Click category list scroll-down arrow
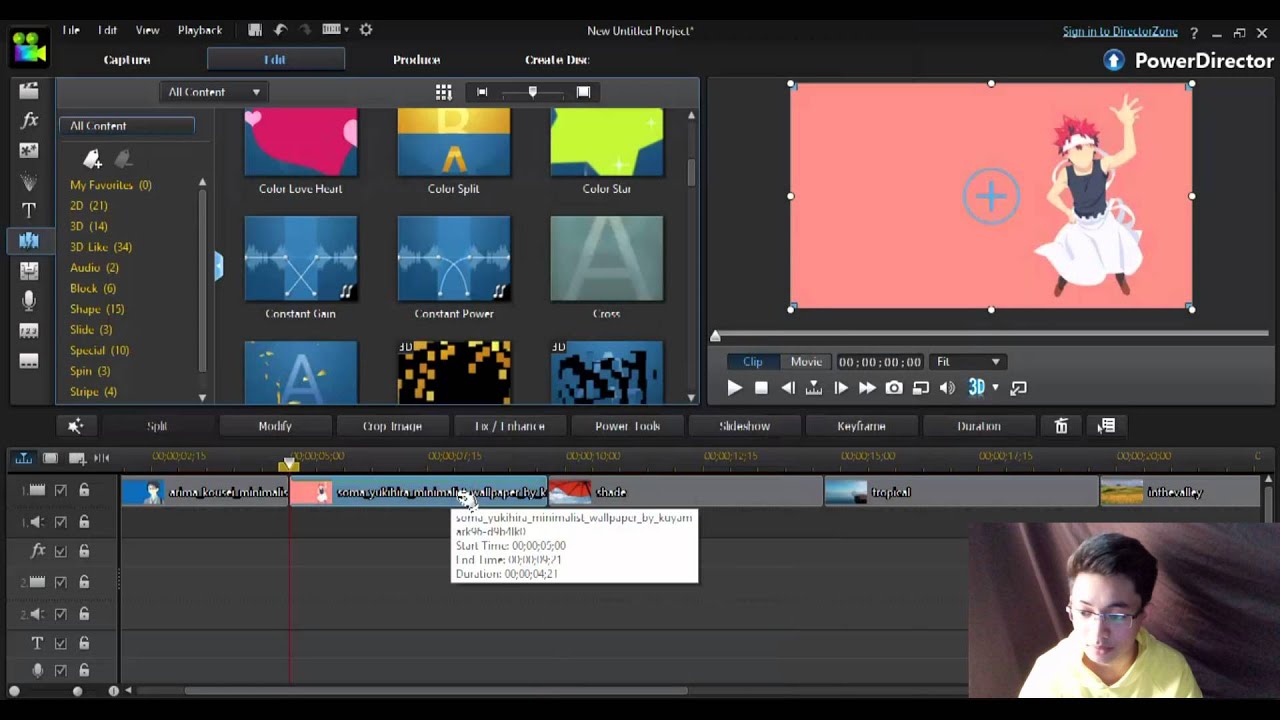This screenshot has width=1280, height=720. click(202, 398)
